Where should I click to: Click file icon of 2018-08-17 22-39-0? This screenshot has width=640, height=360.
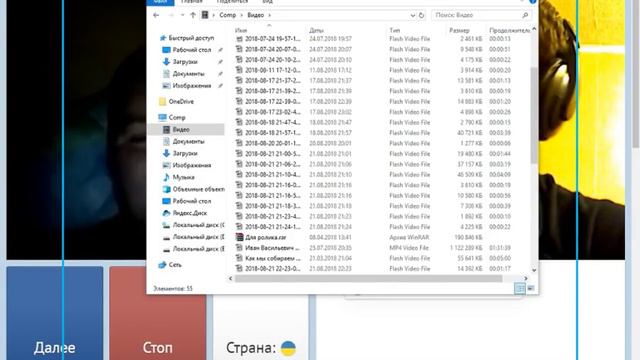[239, 101]
